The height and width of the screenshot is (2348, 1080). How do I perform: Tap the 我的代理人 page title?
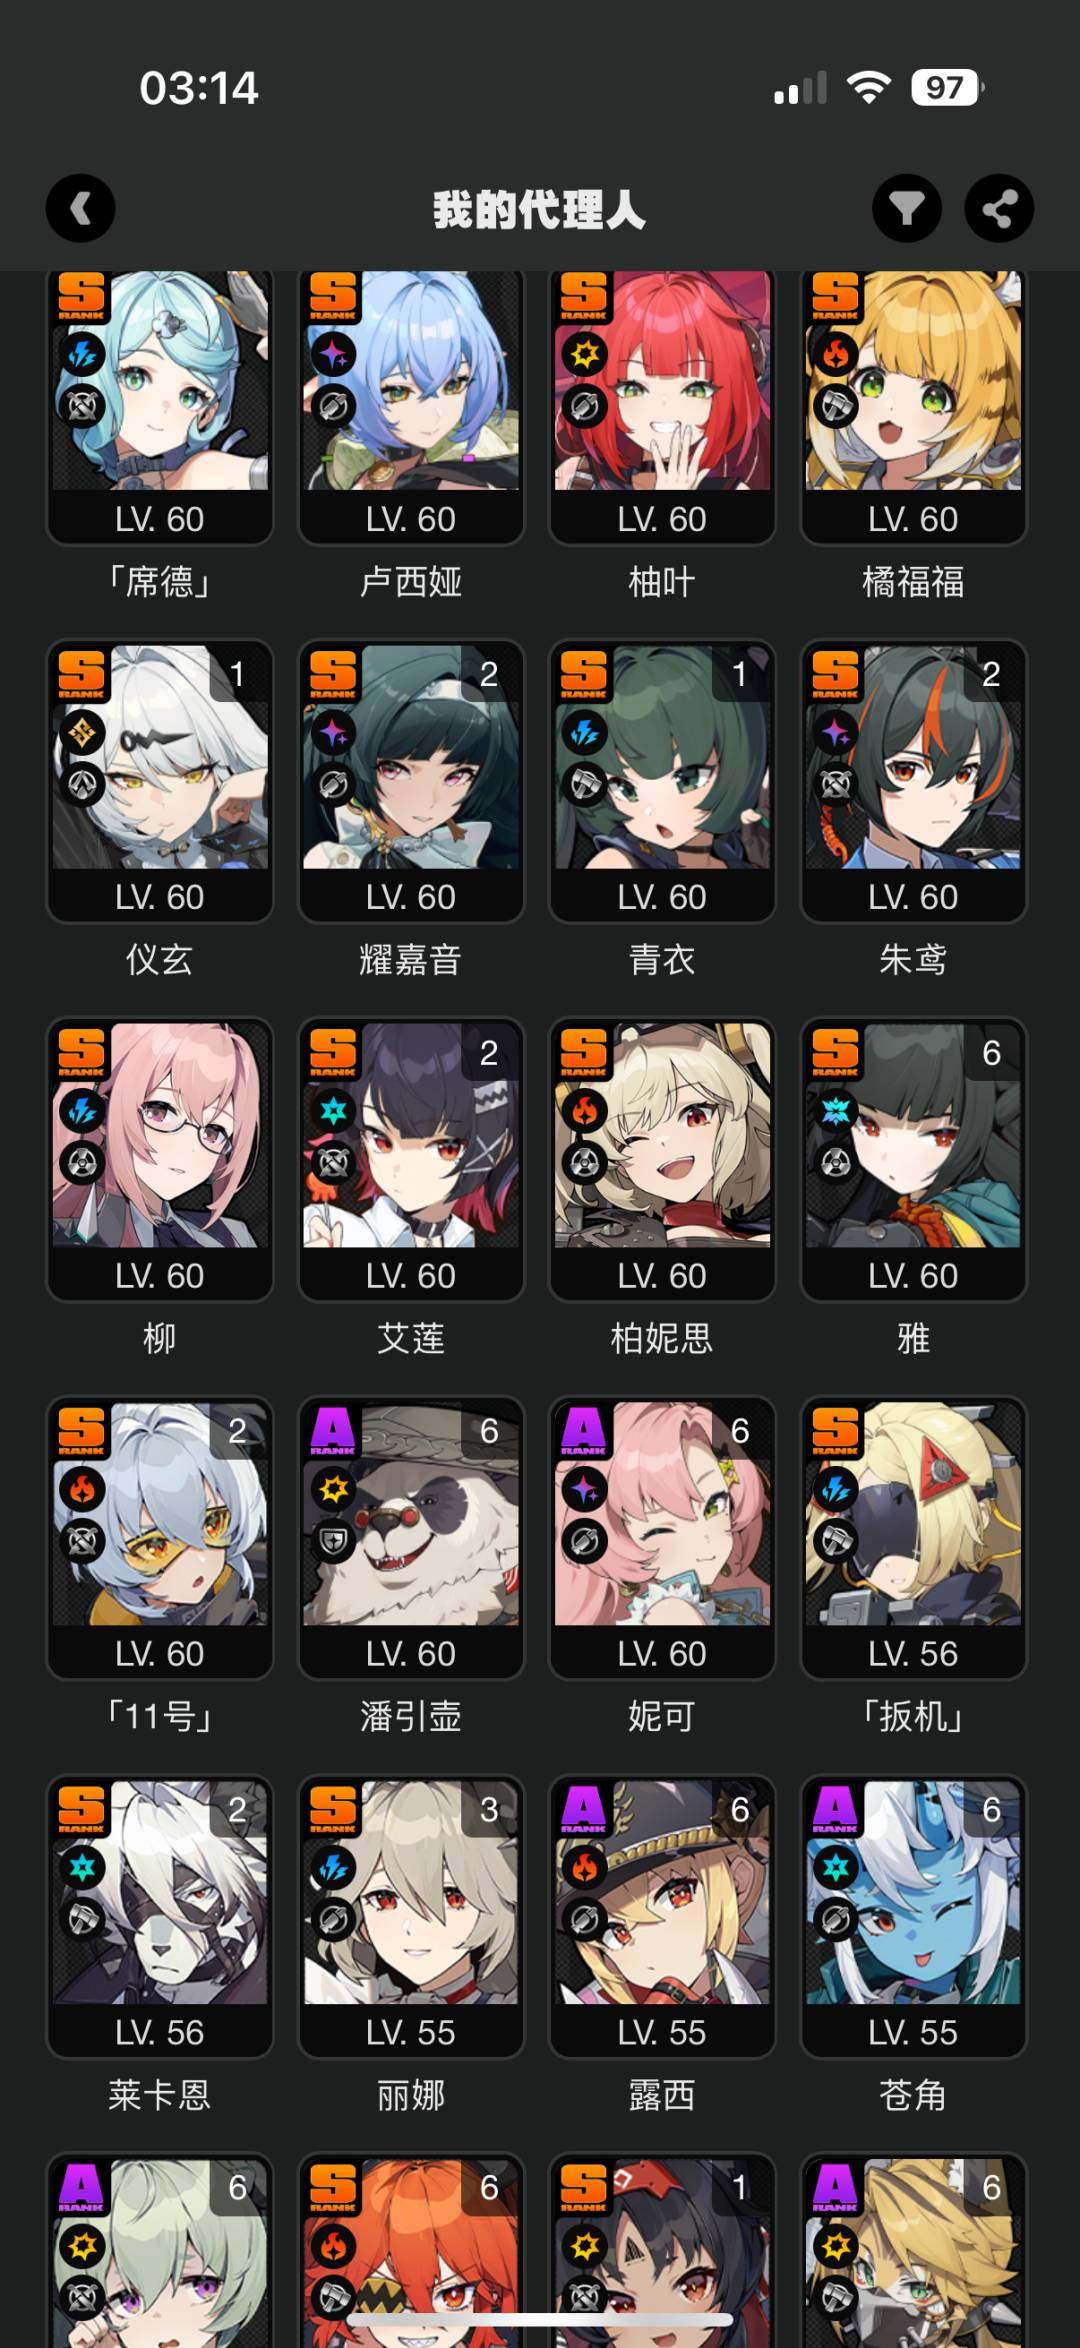tap(539, 209)
